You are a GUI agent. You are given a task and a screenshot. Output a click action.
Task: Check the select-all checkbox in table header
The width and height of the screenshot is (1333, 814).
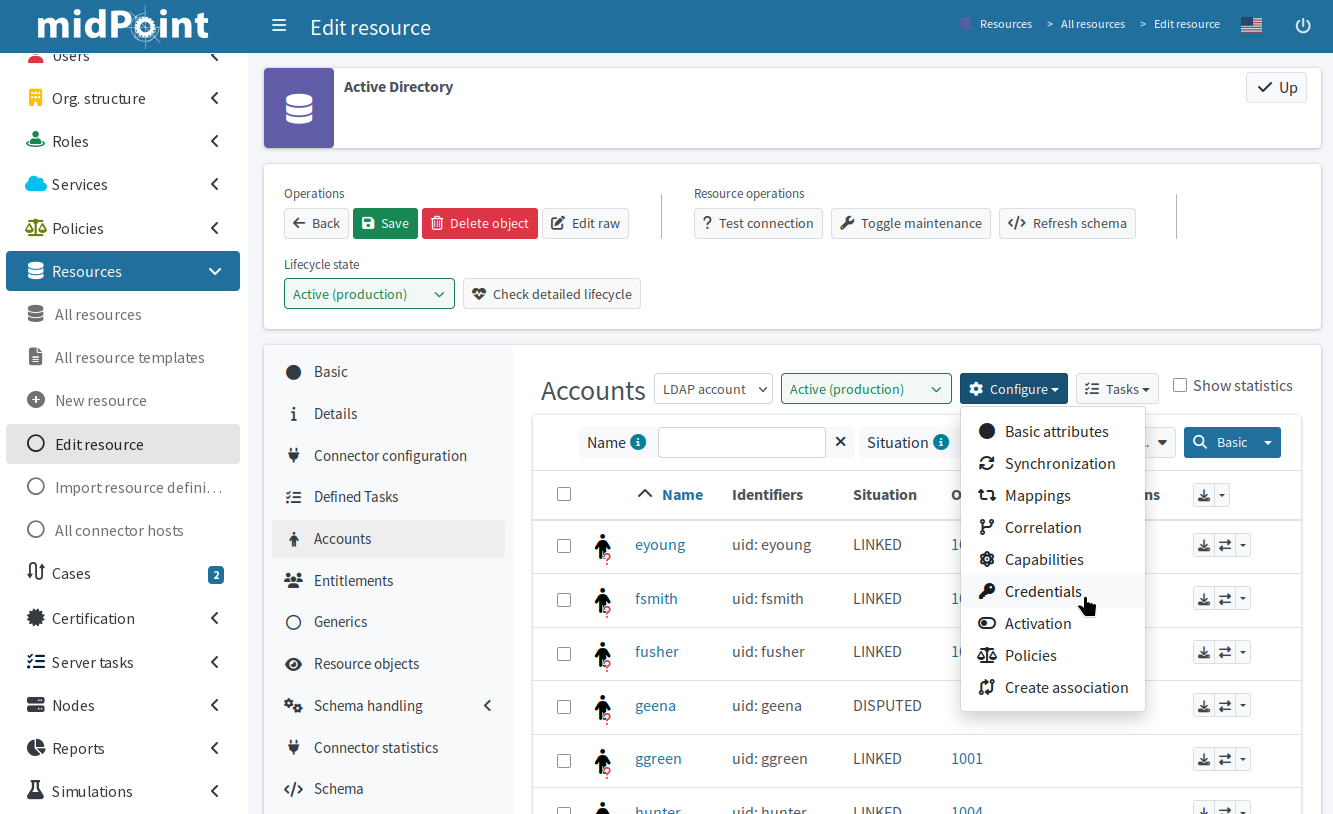(x=564, y=493)
